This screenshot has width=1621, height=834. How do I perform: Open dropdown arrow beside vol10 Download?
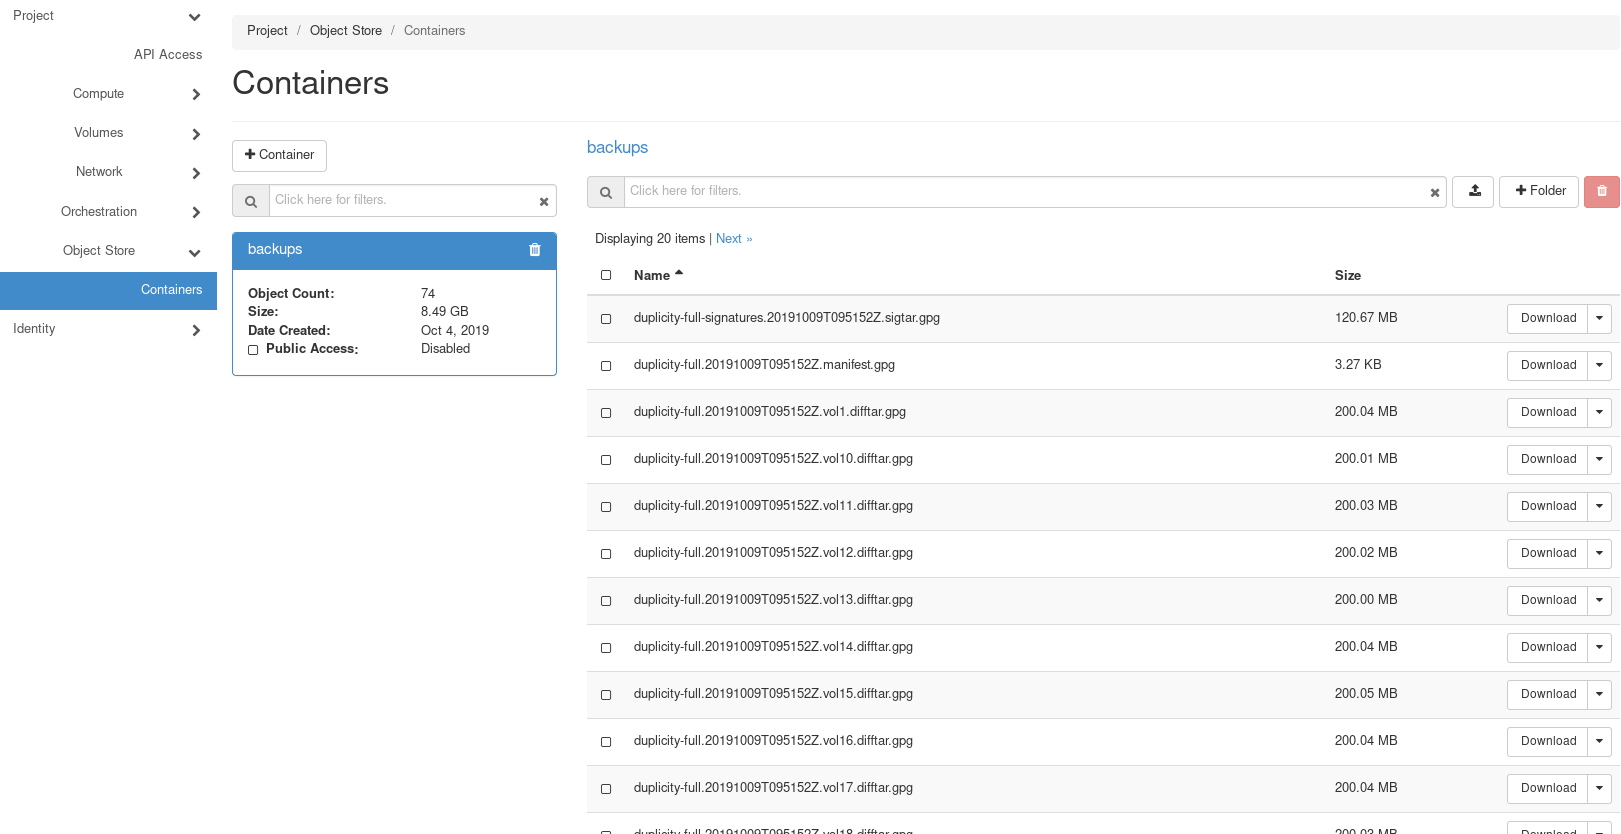(x=1599, y=459)
